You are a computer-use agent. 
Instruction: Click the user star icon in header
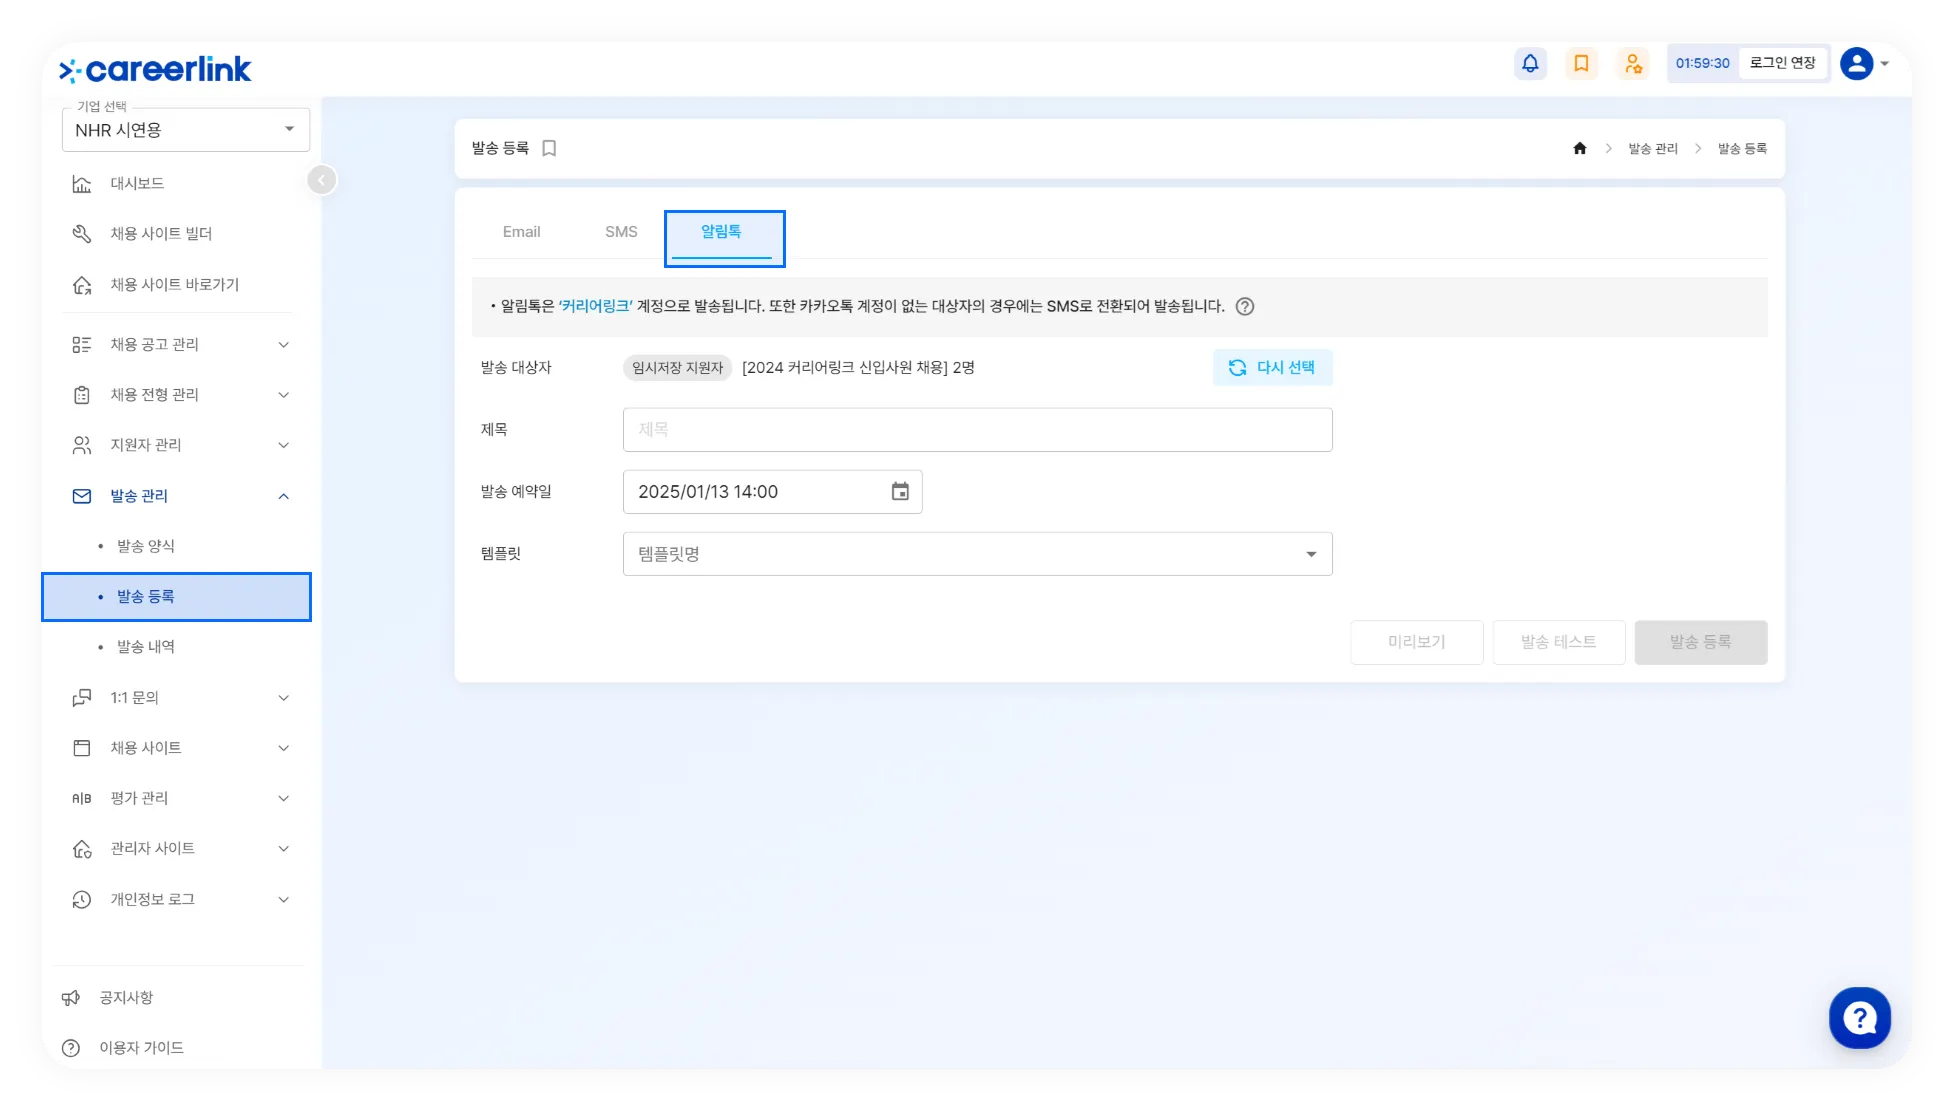point(1633,63)
